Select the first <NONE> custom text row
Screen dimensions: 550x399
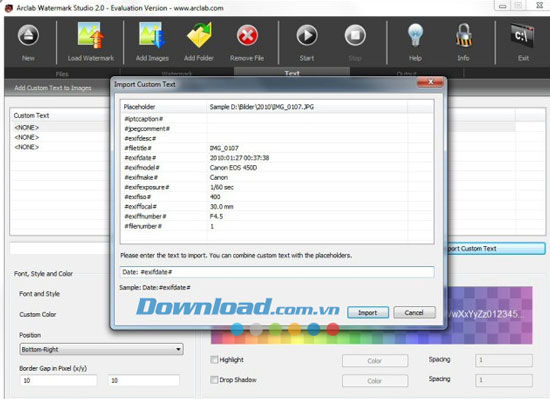pos(60,127)
